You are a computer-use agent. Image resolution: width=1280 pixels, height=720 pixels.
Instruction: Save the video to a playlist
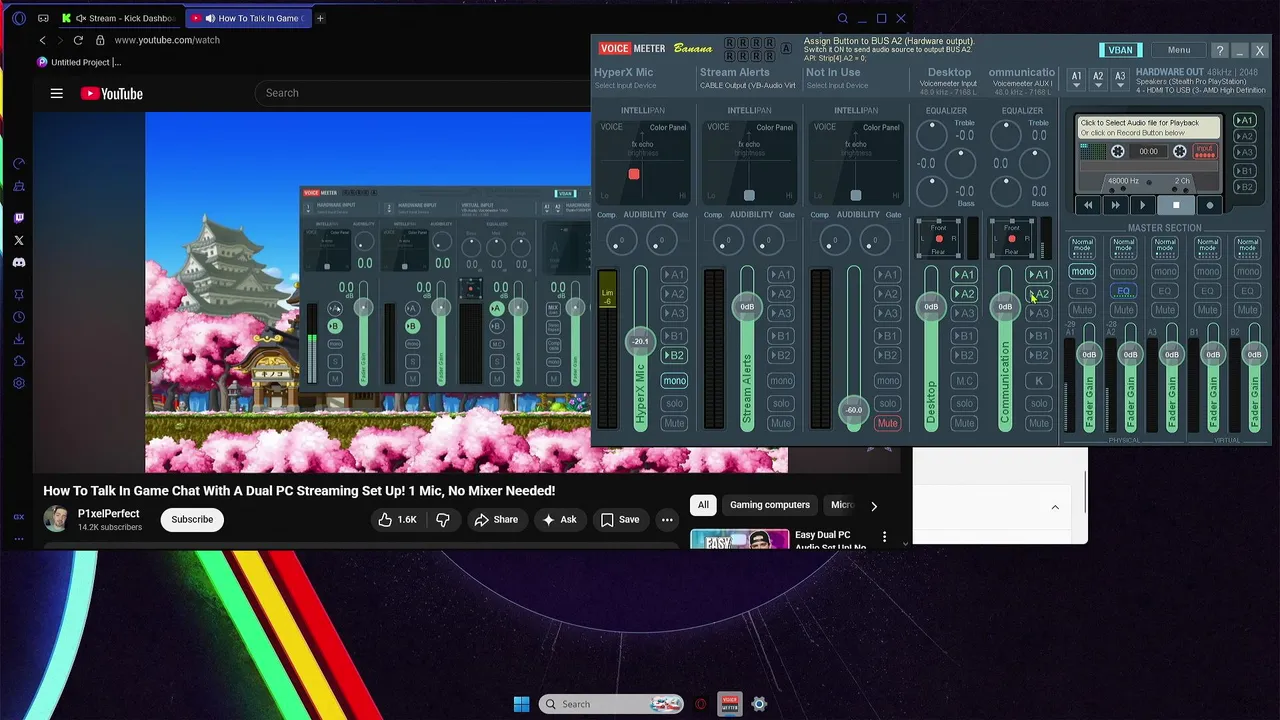point(620,520)
